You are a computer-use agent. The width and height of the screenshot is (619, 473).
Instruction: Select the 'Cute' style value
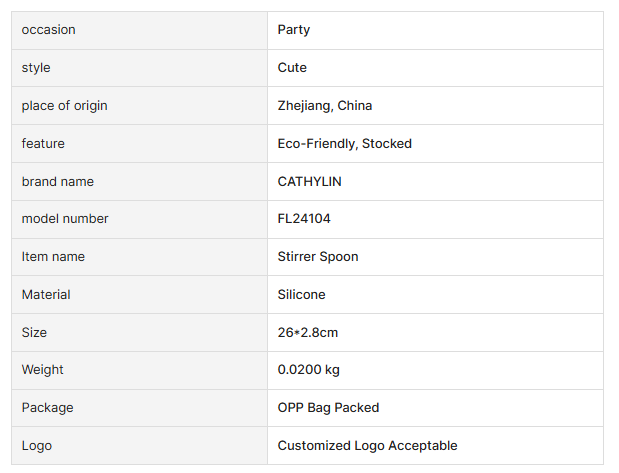(x=292, y=68)
